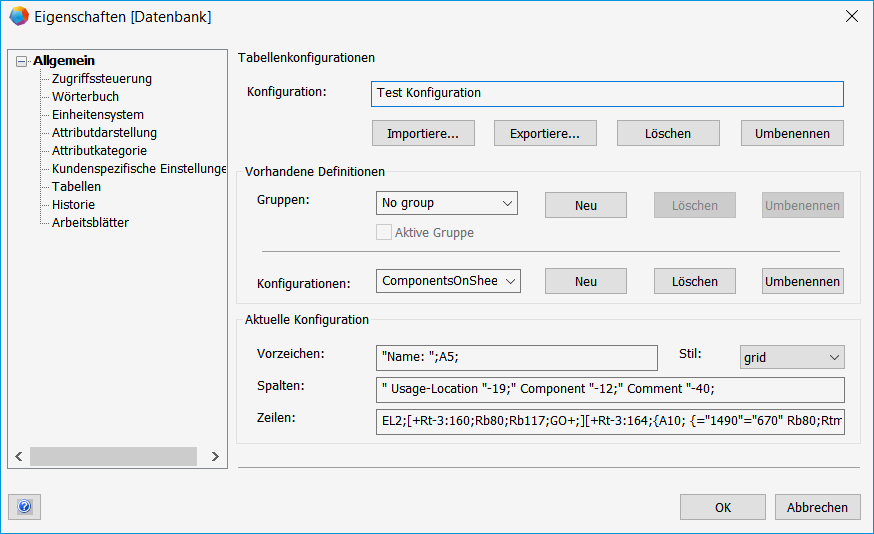Click the Importiere... button

(423, 133)
